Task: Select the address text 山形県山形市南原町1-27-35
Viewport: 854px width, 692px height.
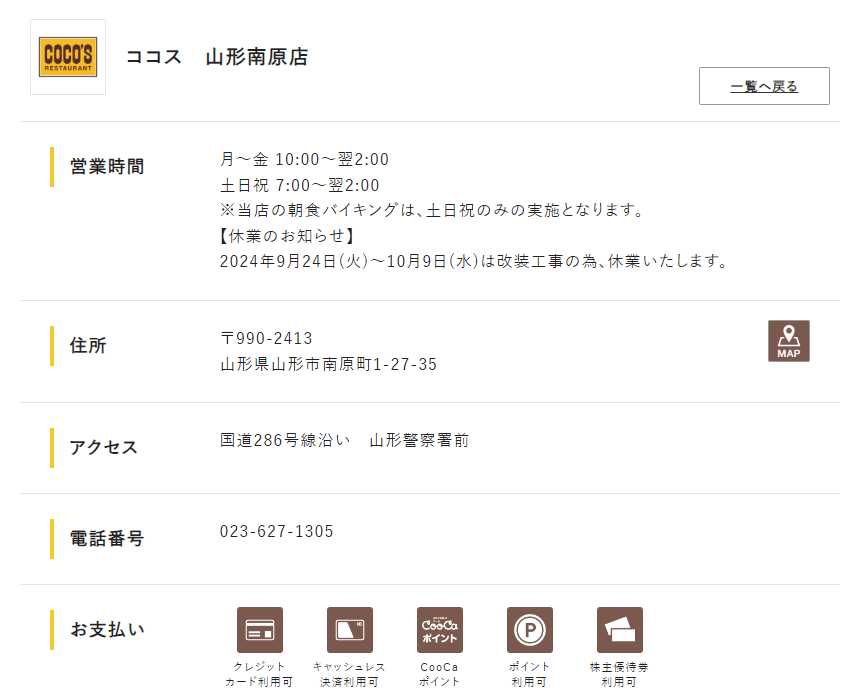Action: pyautogui.click(x=328, y=364)
